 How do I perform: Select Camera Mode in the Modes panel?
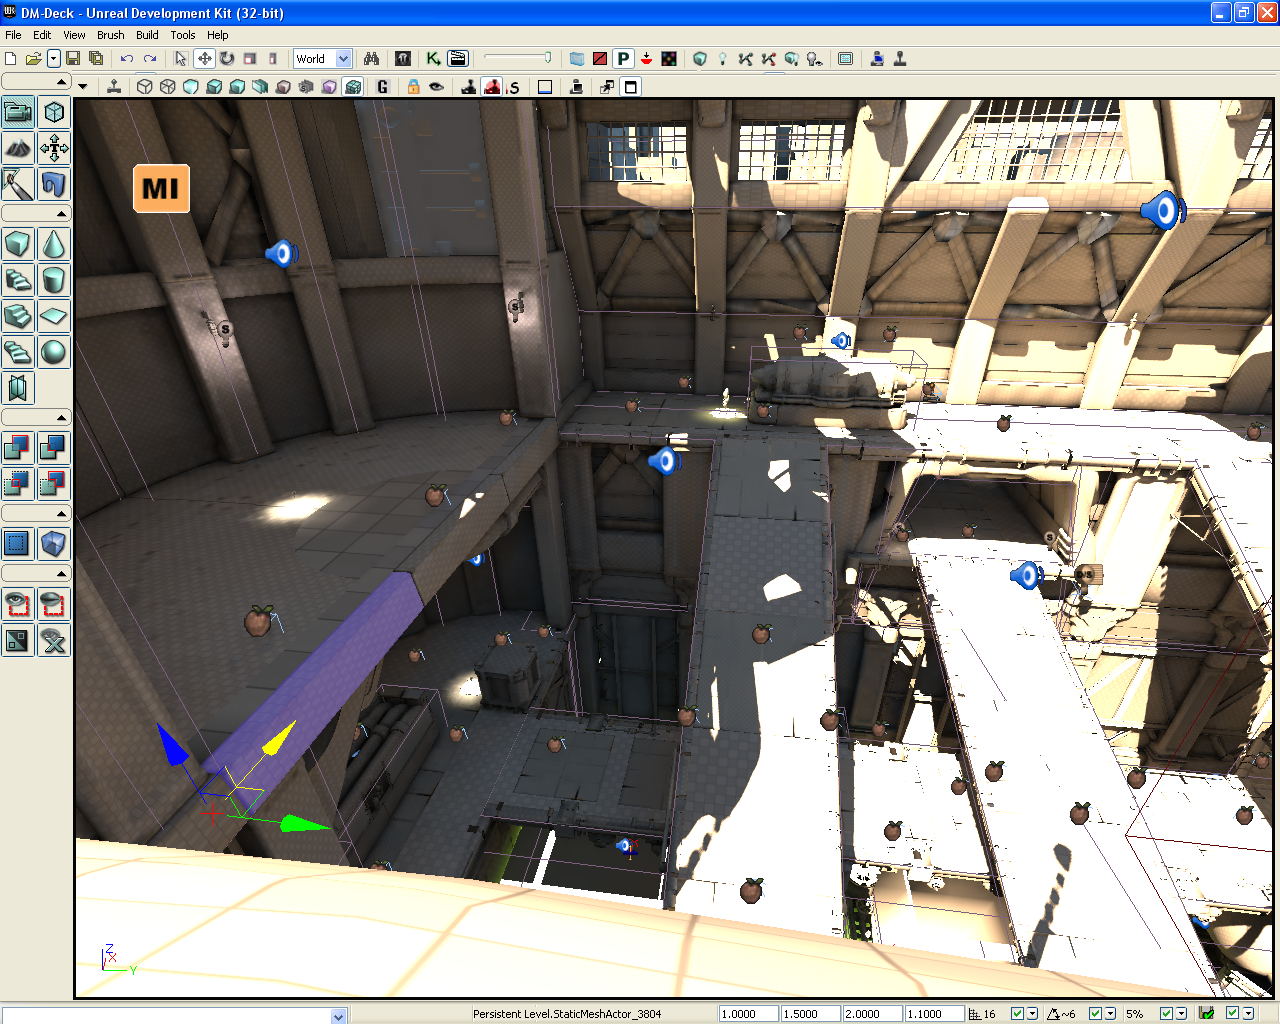click(x=18, y=112)
